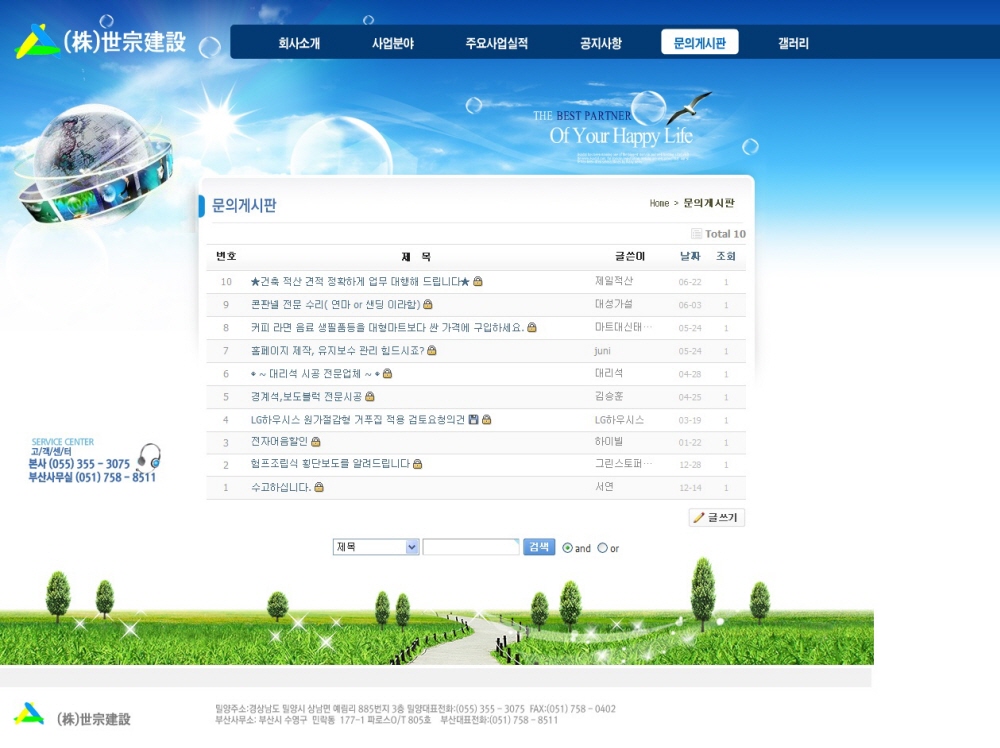The width and height of the screenshot is (1000, 748).
Task: Click the lock icon beside 수고하십니다
Action: pyautogui.click(x=319, y=488)
